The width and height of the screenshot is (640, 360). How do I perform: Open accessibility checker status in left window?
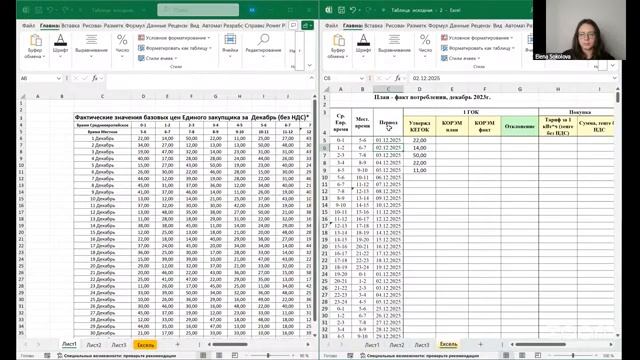coord(116,356)
